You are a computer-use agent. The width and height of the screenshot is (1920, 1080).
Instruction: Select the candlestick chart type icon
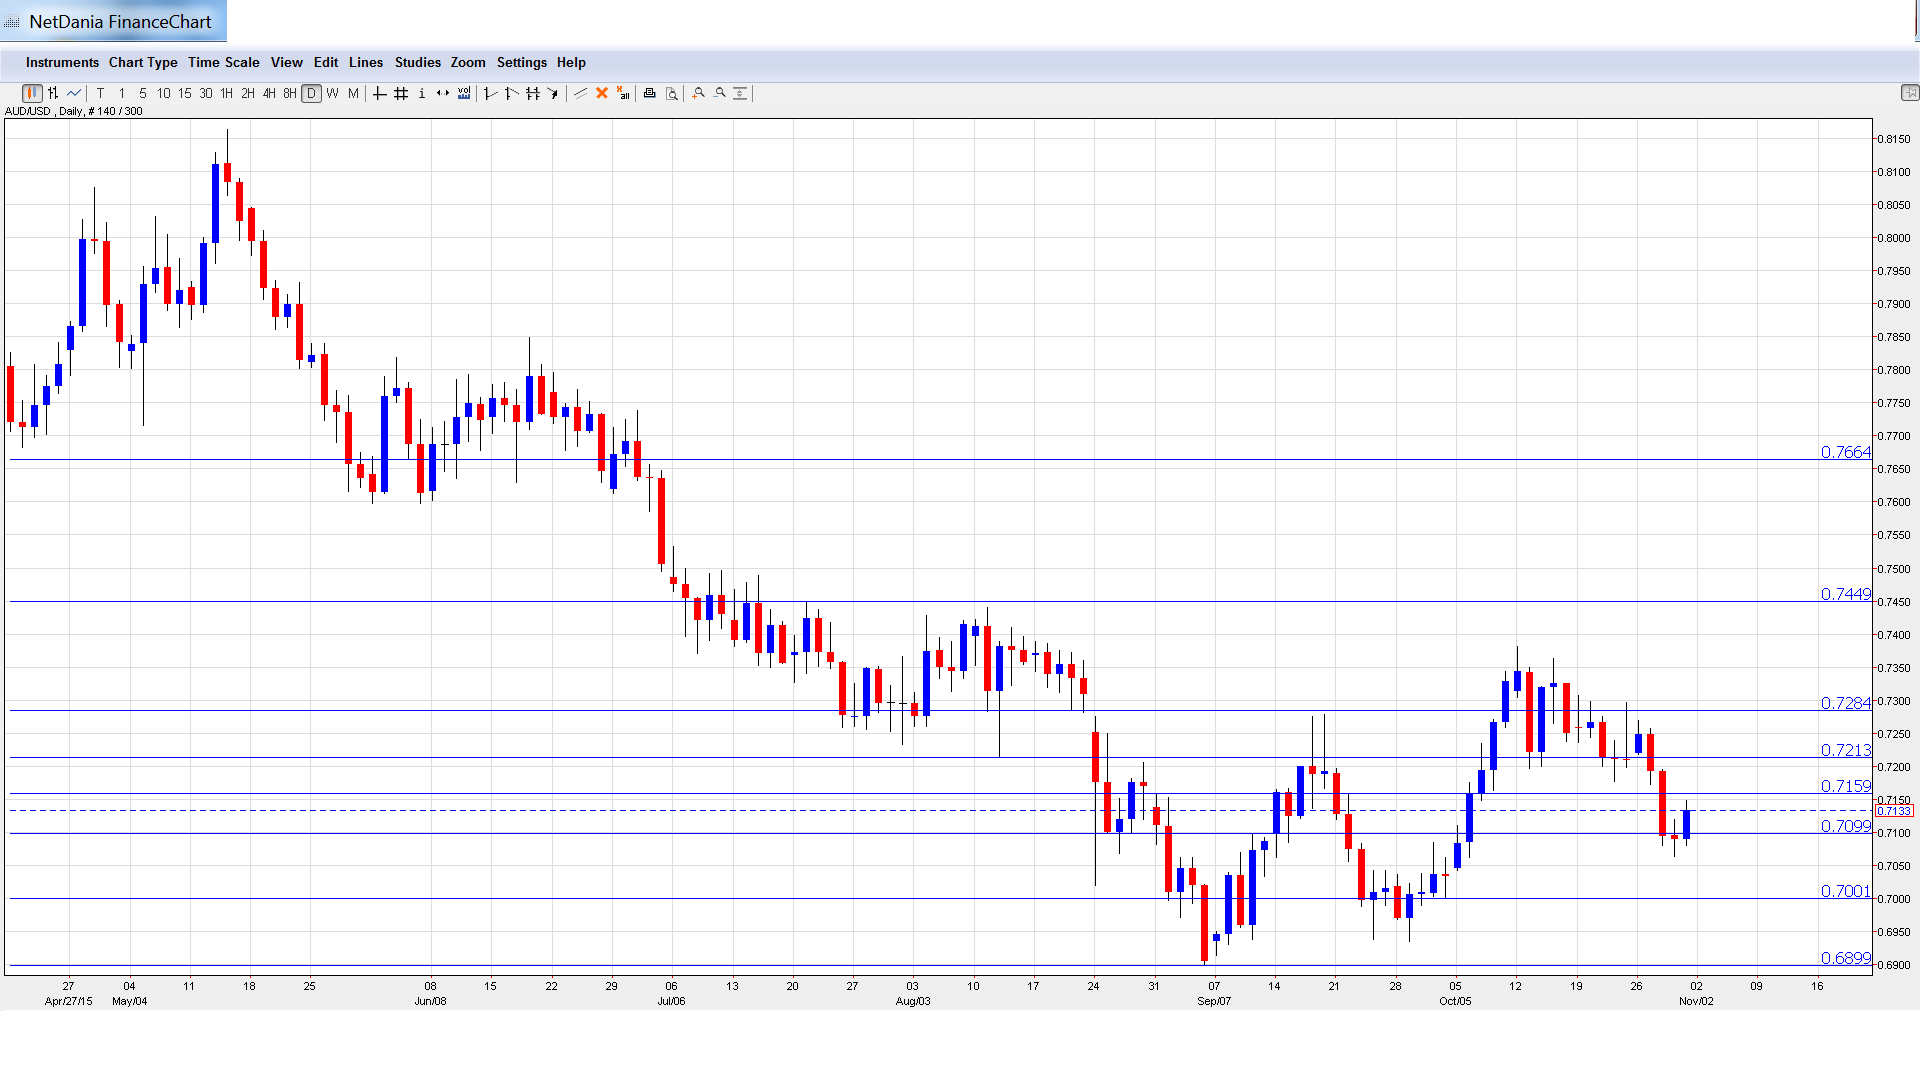[x=32, y=93]
